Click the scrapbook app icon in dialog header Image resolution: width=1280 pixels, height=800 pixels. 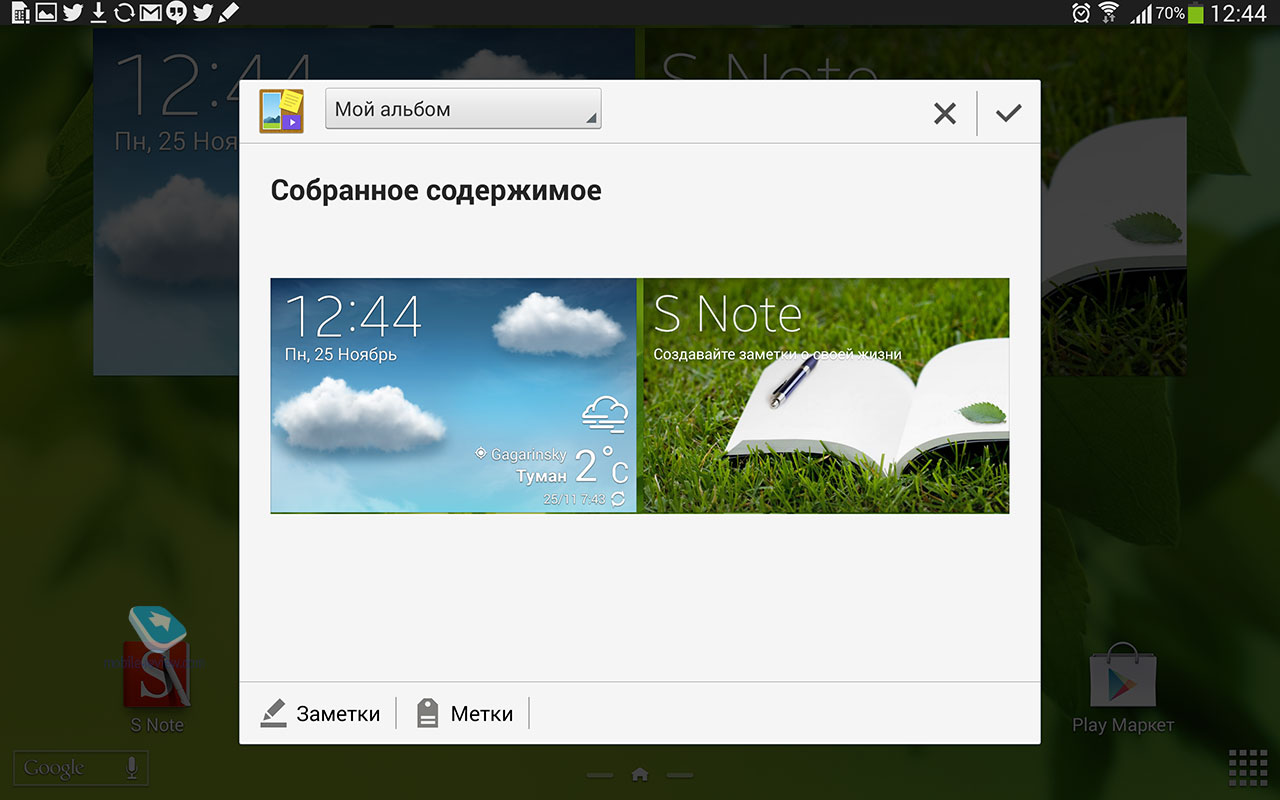[x=282, y=110]
